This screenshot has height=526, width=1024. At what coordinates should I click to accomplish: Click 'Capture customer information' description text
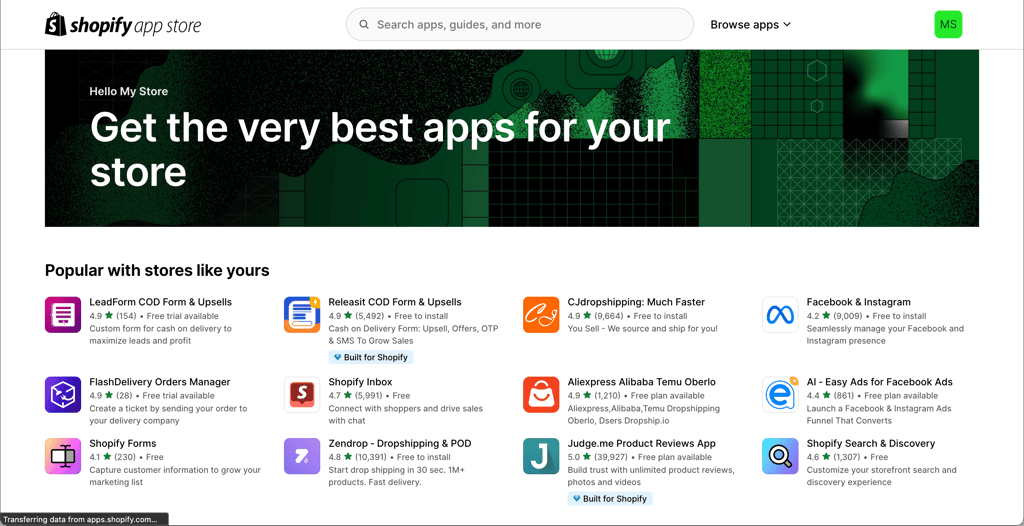click(x=175, y=476)
